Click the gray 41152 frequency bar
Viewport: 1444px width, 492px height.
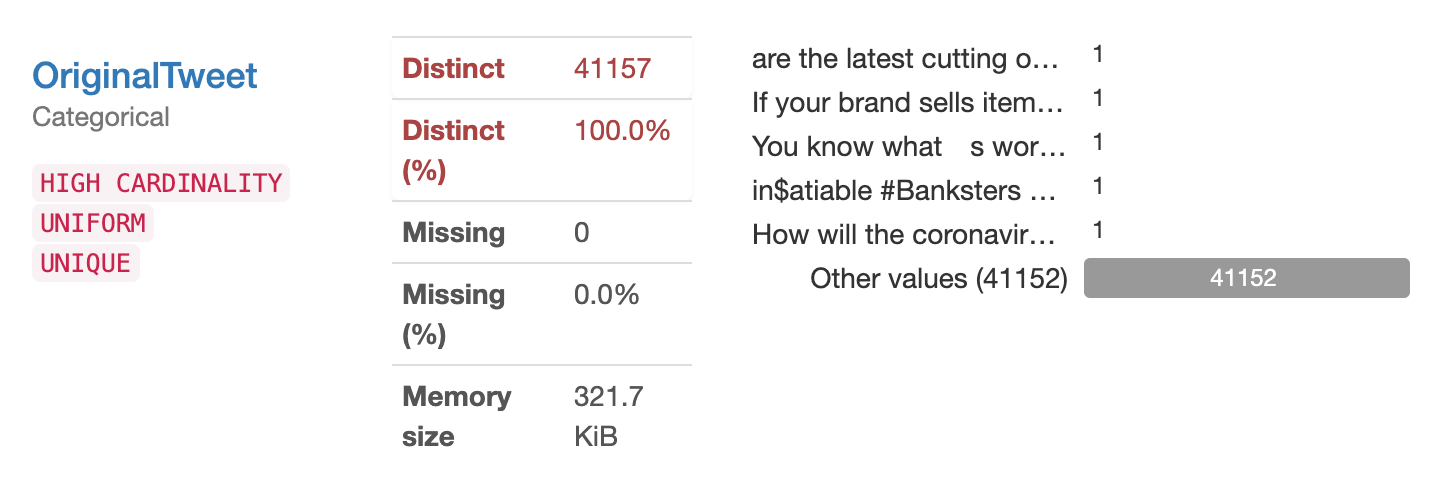pyautogui.click(x=1246, y=278)
